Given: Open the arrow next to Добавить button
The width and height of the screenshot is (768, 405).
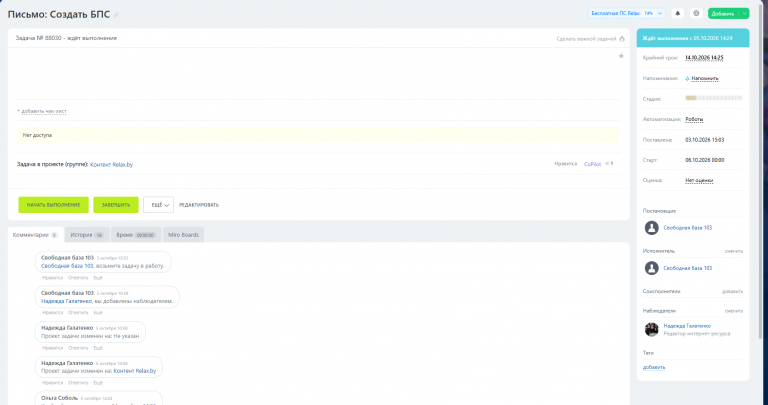Looking at the screenshot, I should [x=744, y=13].
